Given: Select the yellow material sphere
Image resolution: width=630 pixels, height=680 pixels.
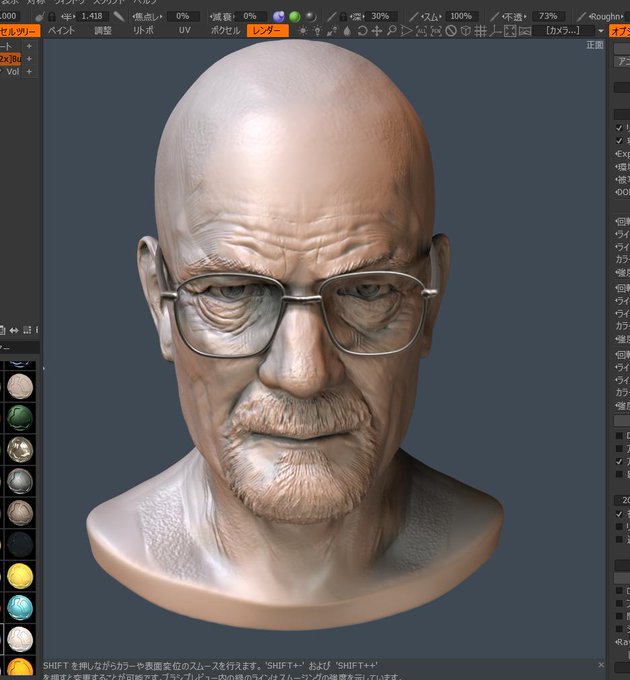Looking at the screenshot, I should [20, 576].
